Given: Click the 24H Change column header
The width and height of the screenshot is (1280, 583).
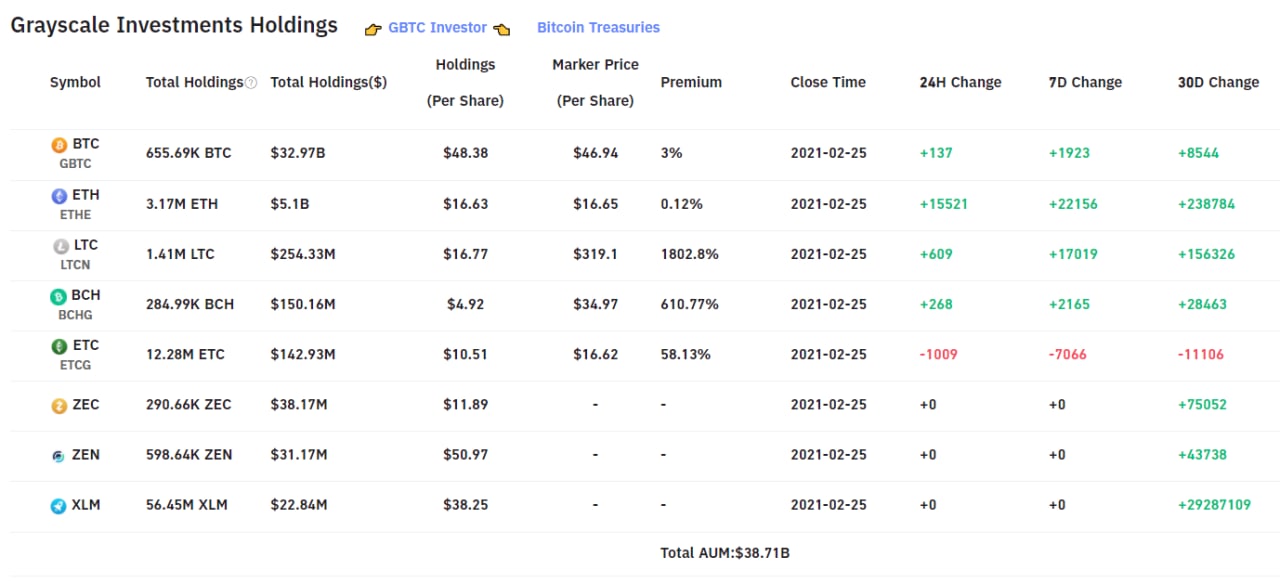Looking at the screenshot, I should click(960, 82).
